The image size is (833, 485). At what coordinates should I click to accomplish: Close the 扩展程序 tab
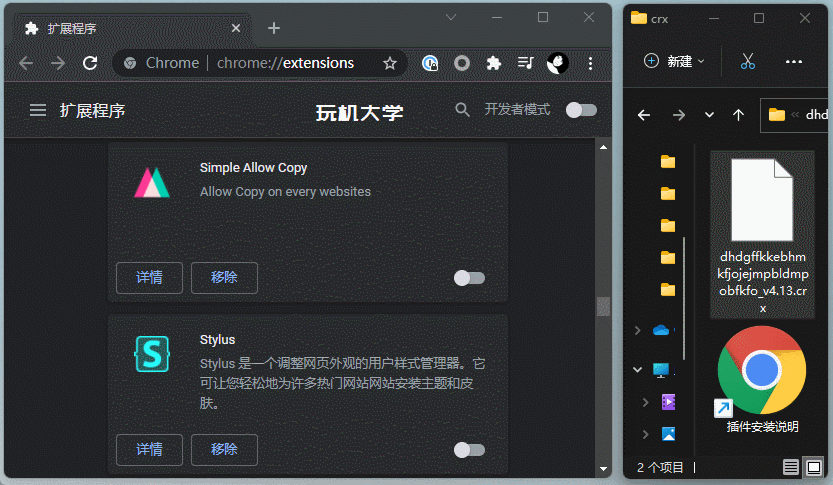point(236,28)
